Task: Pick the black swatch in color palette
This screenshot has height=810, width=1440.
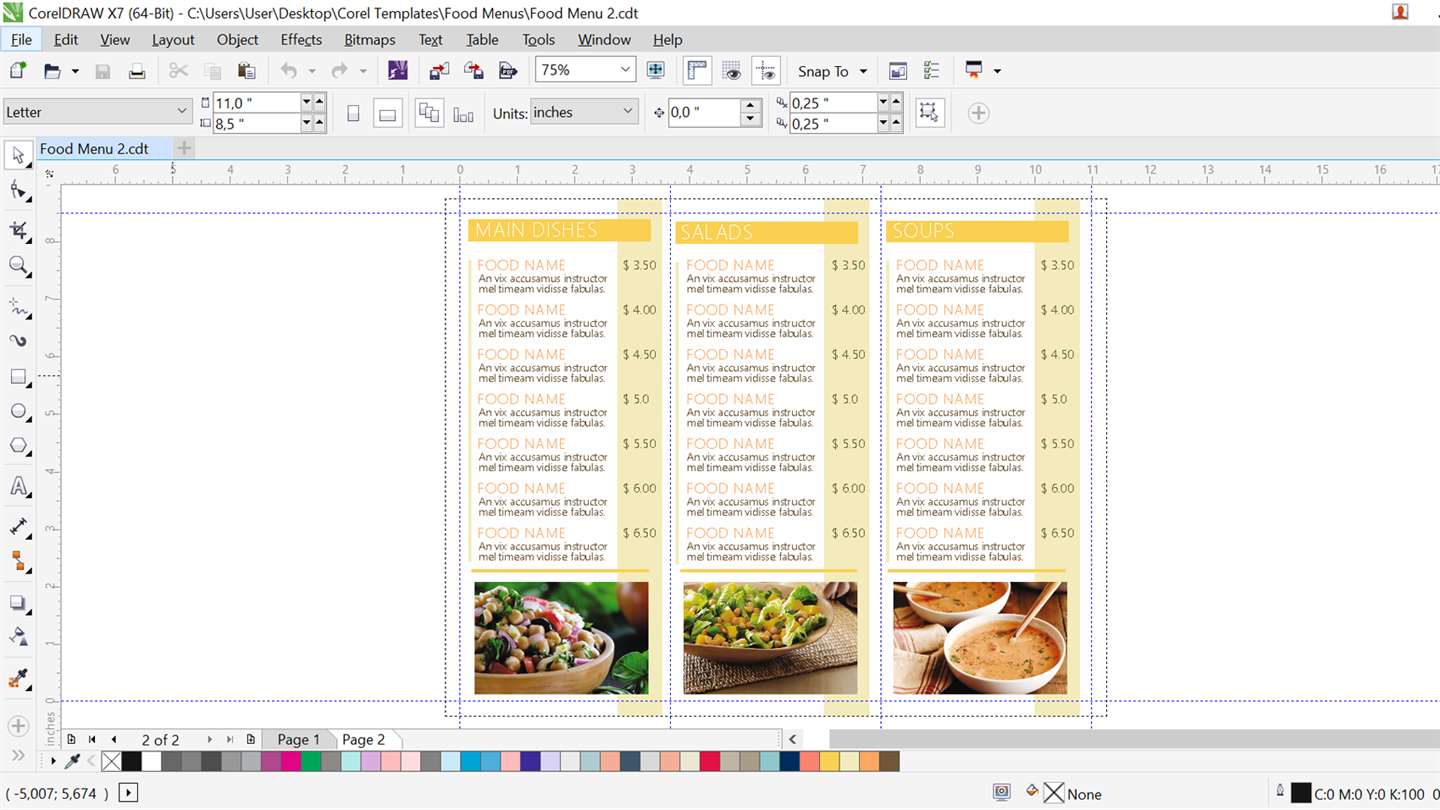Action: [131, 762]
